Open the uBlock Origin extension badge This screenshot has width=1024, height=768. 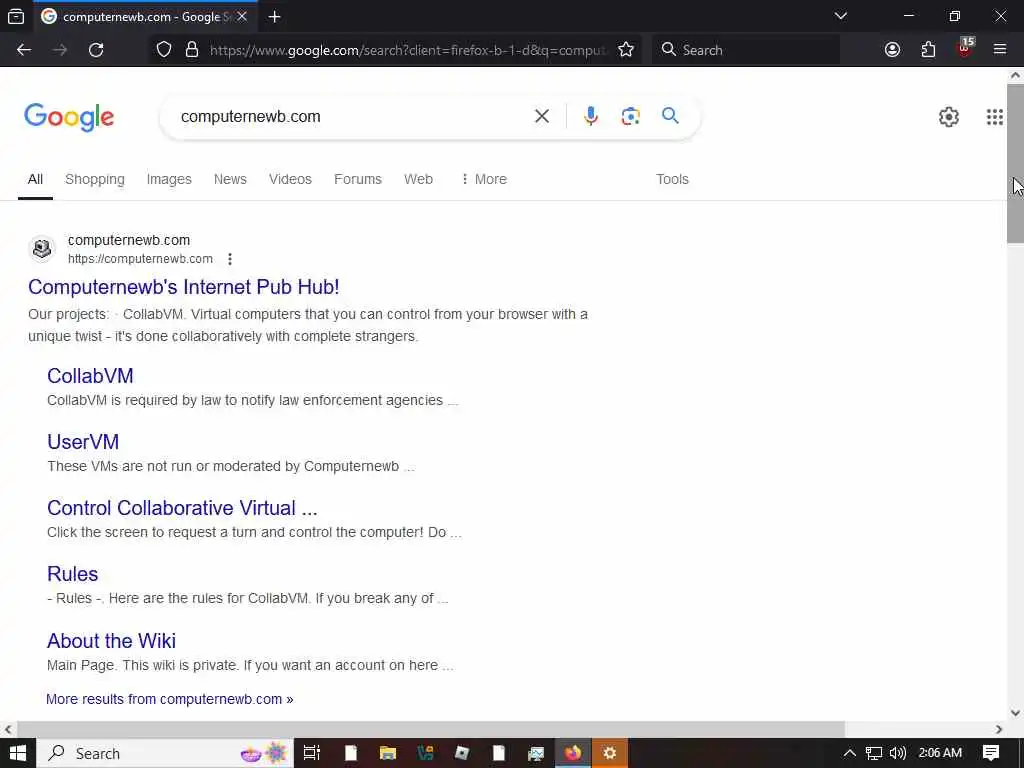pos(965,48)
